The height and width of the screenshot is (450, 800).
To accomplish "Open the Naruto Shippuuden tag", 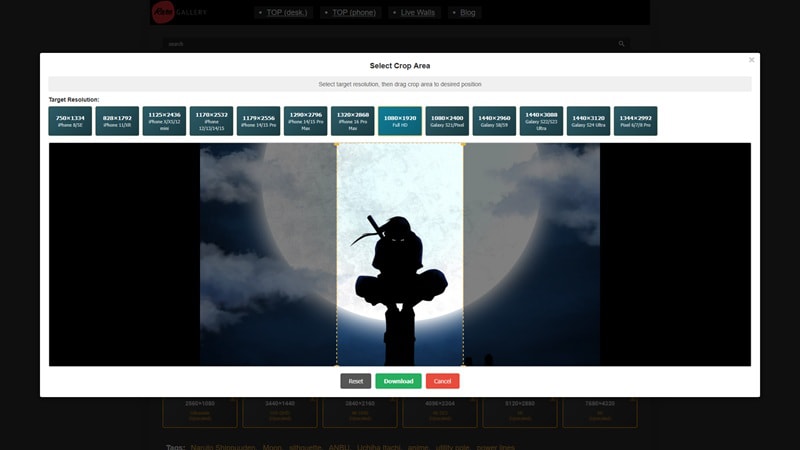I will pyautogui.click(x=222, y=447).
